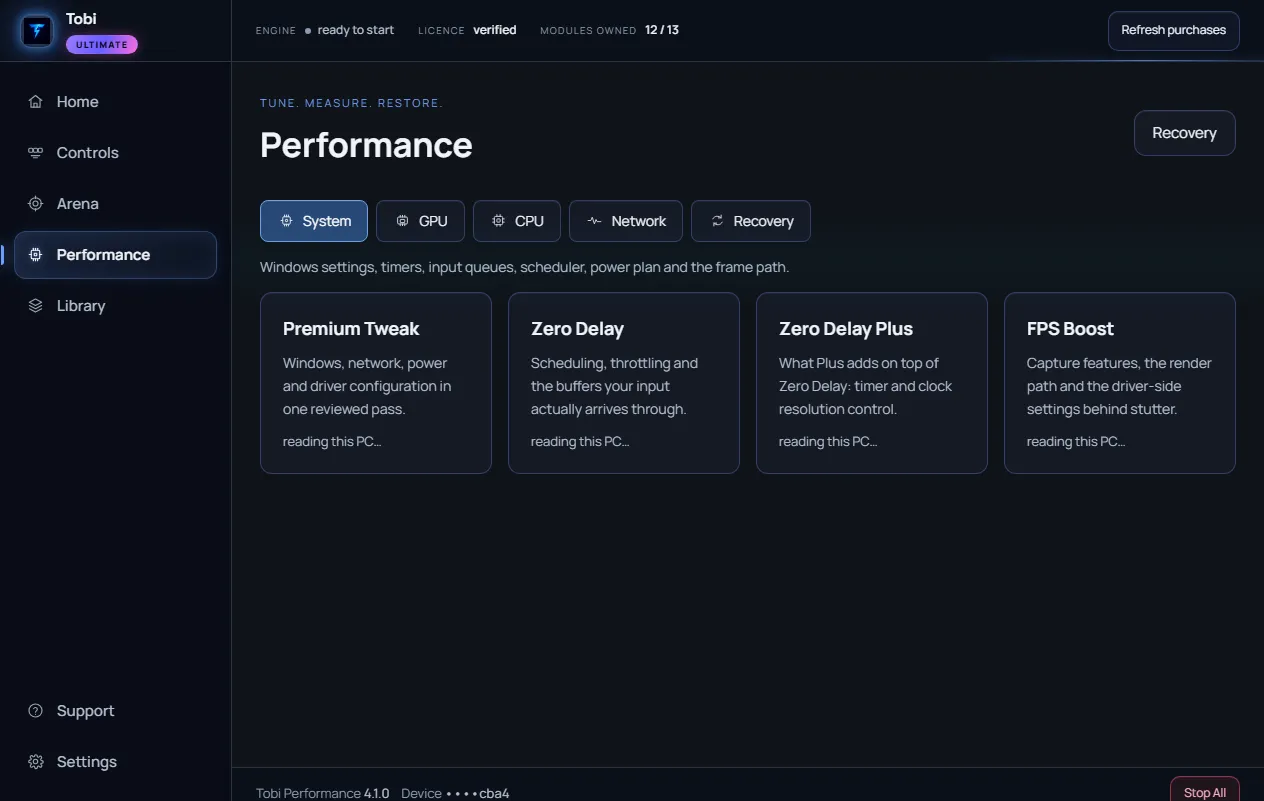Switch to the Network tab
The width and height of the screenshot is (1264, 801).
626,221
